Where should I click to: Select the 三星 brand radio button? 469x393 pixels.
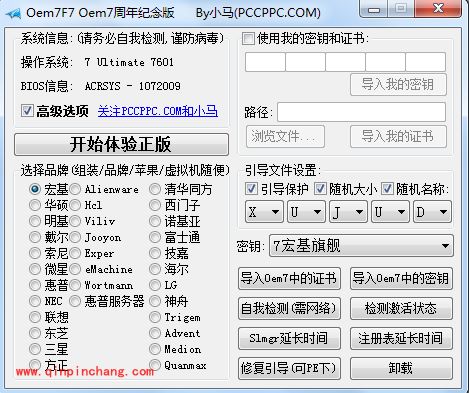pyautogui.click(x=35, y=349)
